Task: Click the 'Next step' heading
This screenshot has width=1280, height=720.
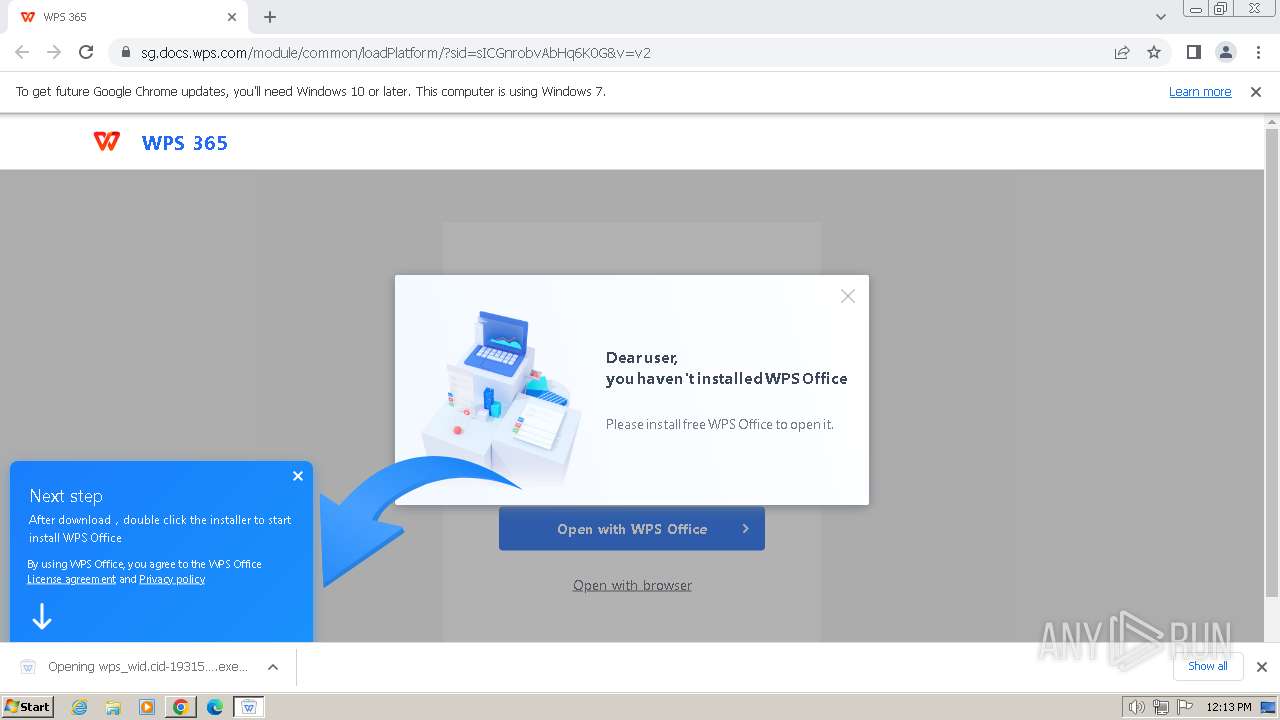Action: pos(66,496)
